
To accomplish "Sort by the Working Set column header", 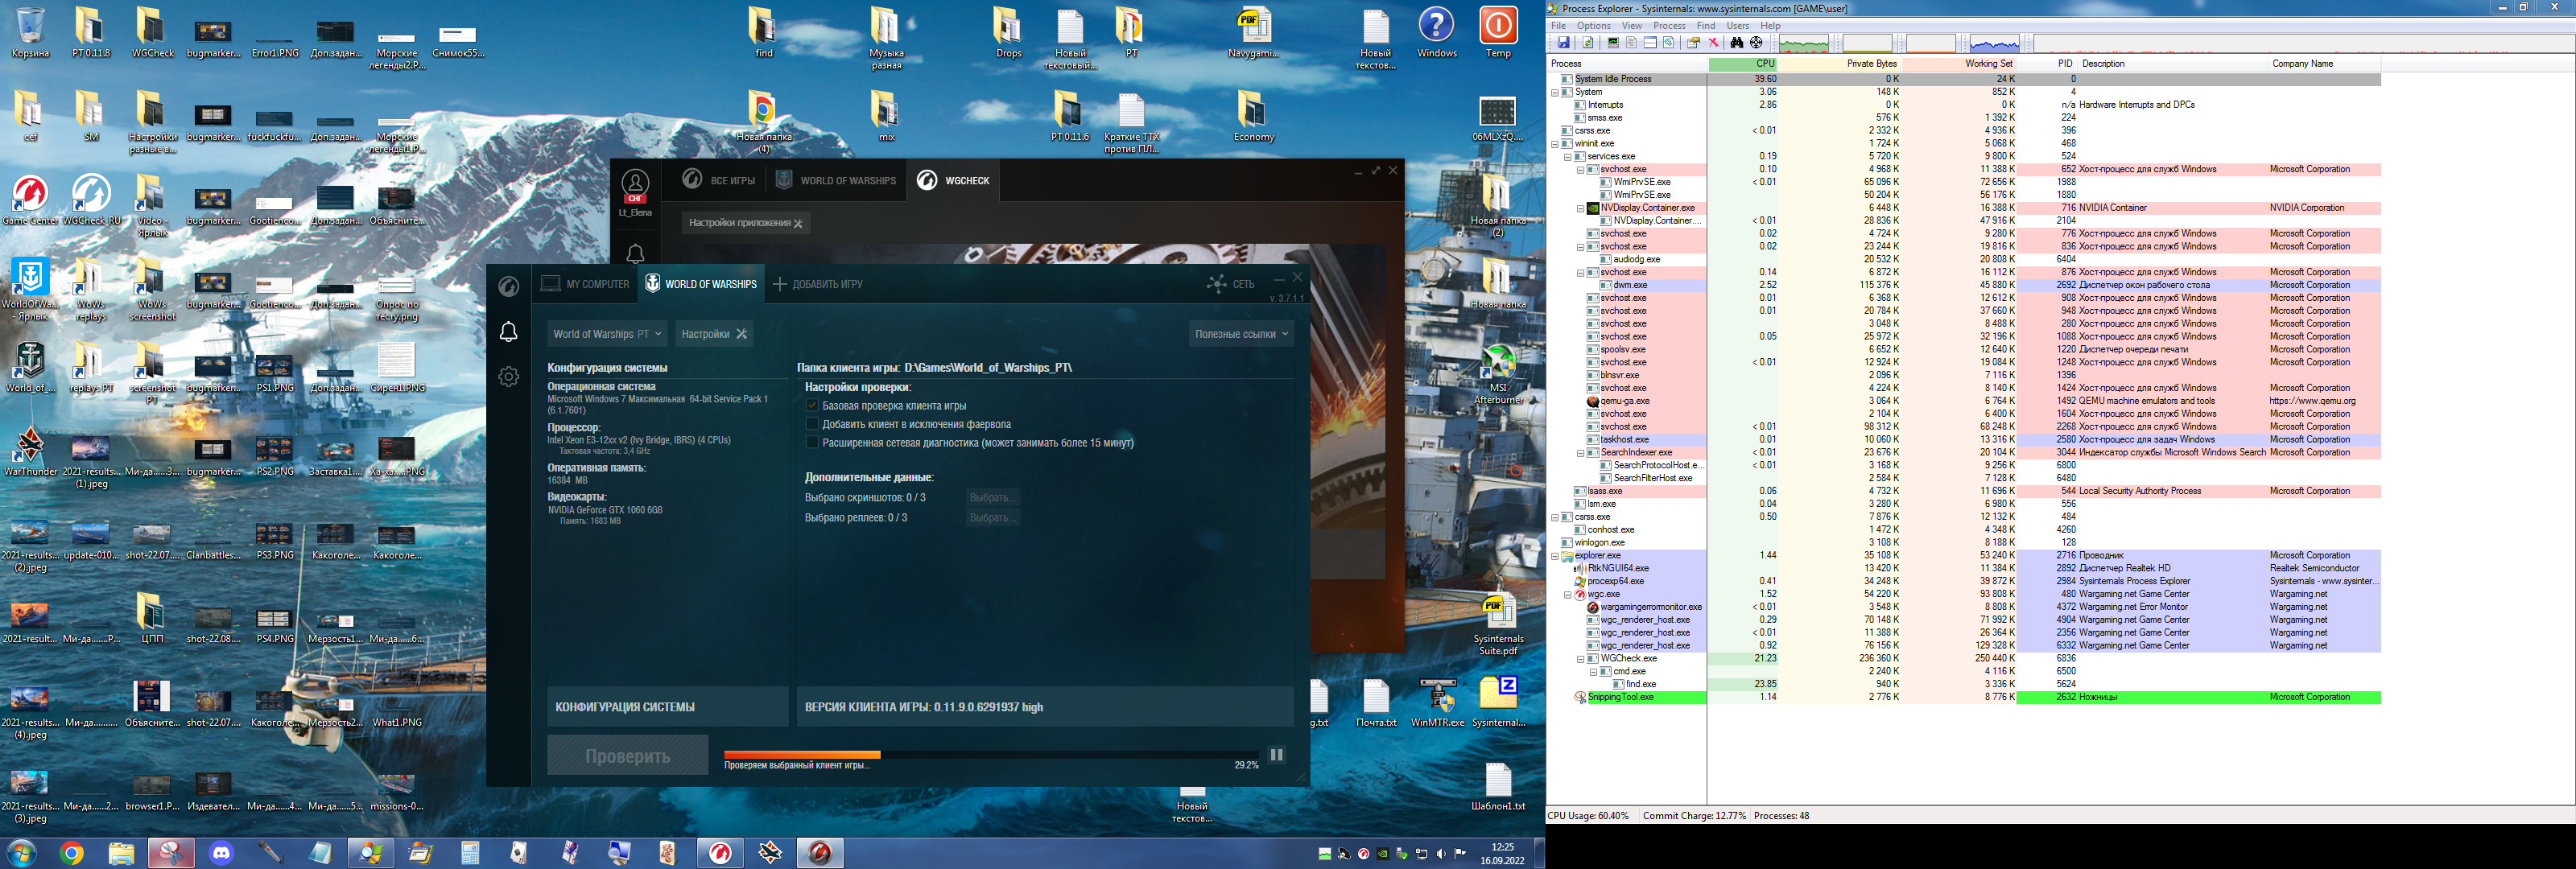I will 1958,64.
